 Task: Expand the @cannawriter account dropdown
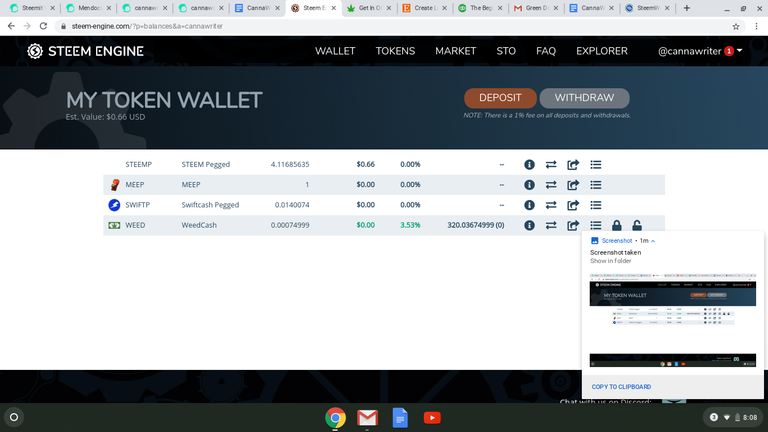click(700, 51)
